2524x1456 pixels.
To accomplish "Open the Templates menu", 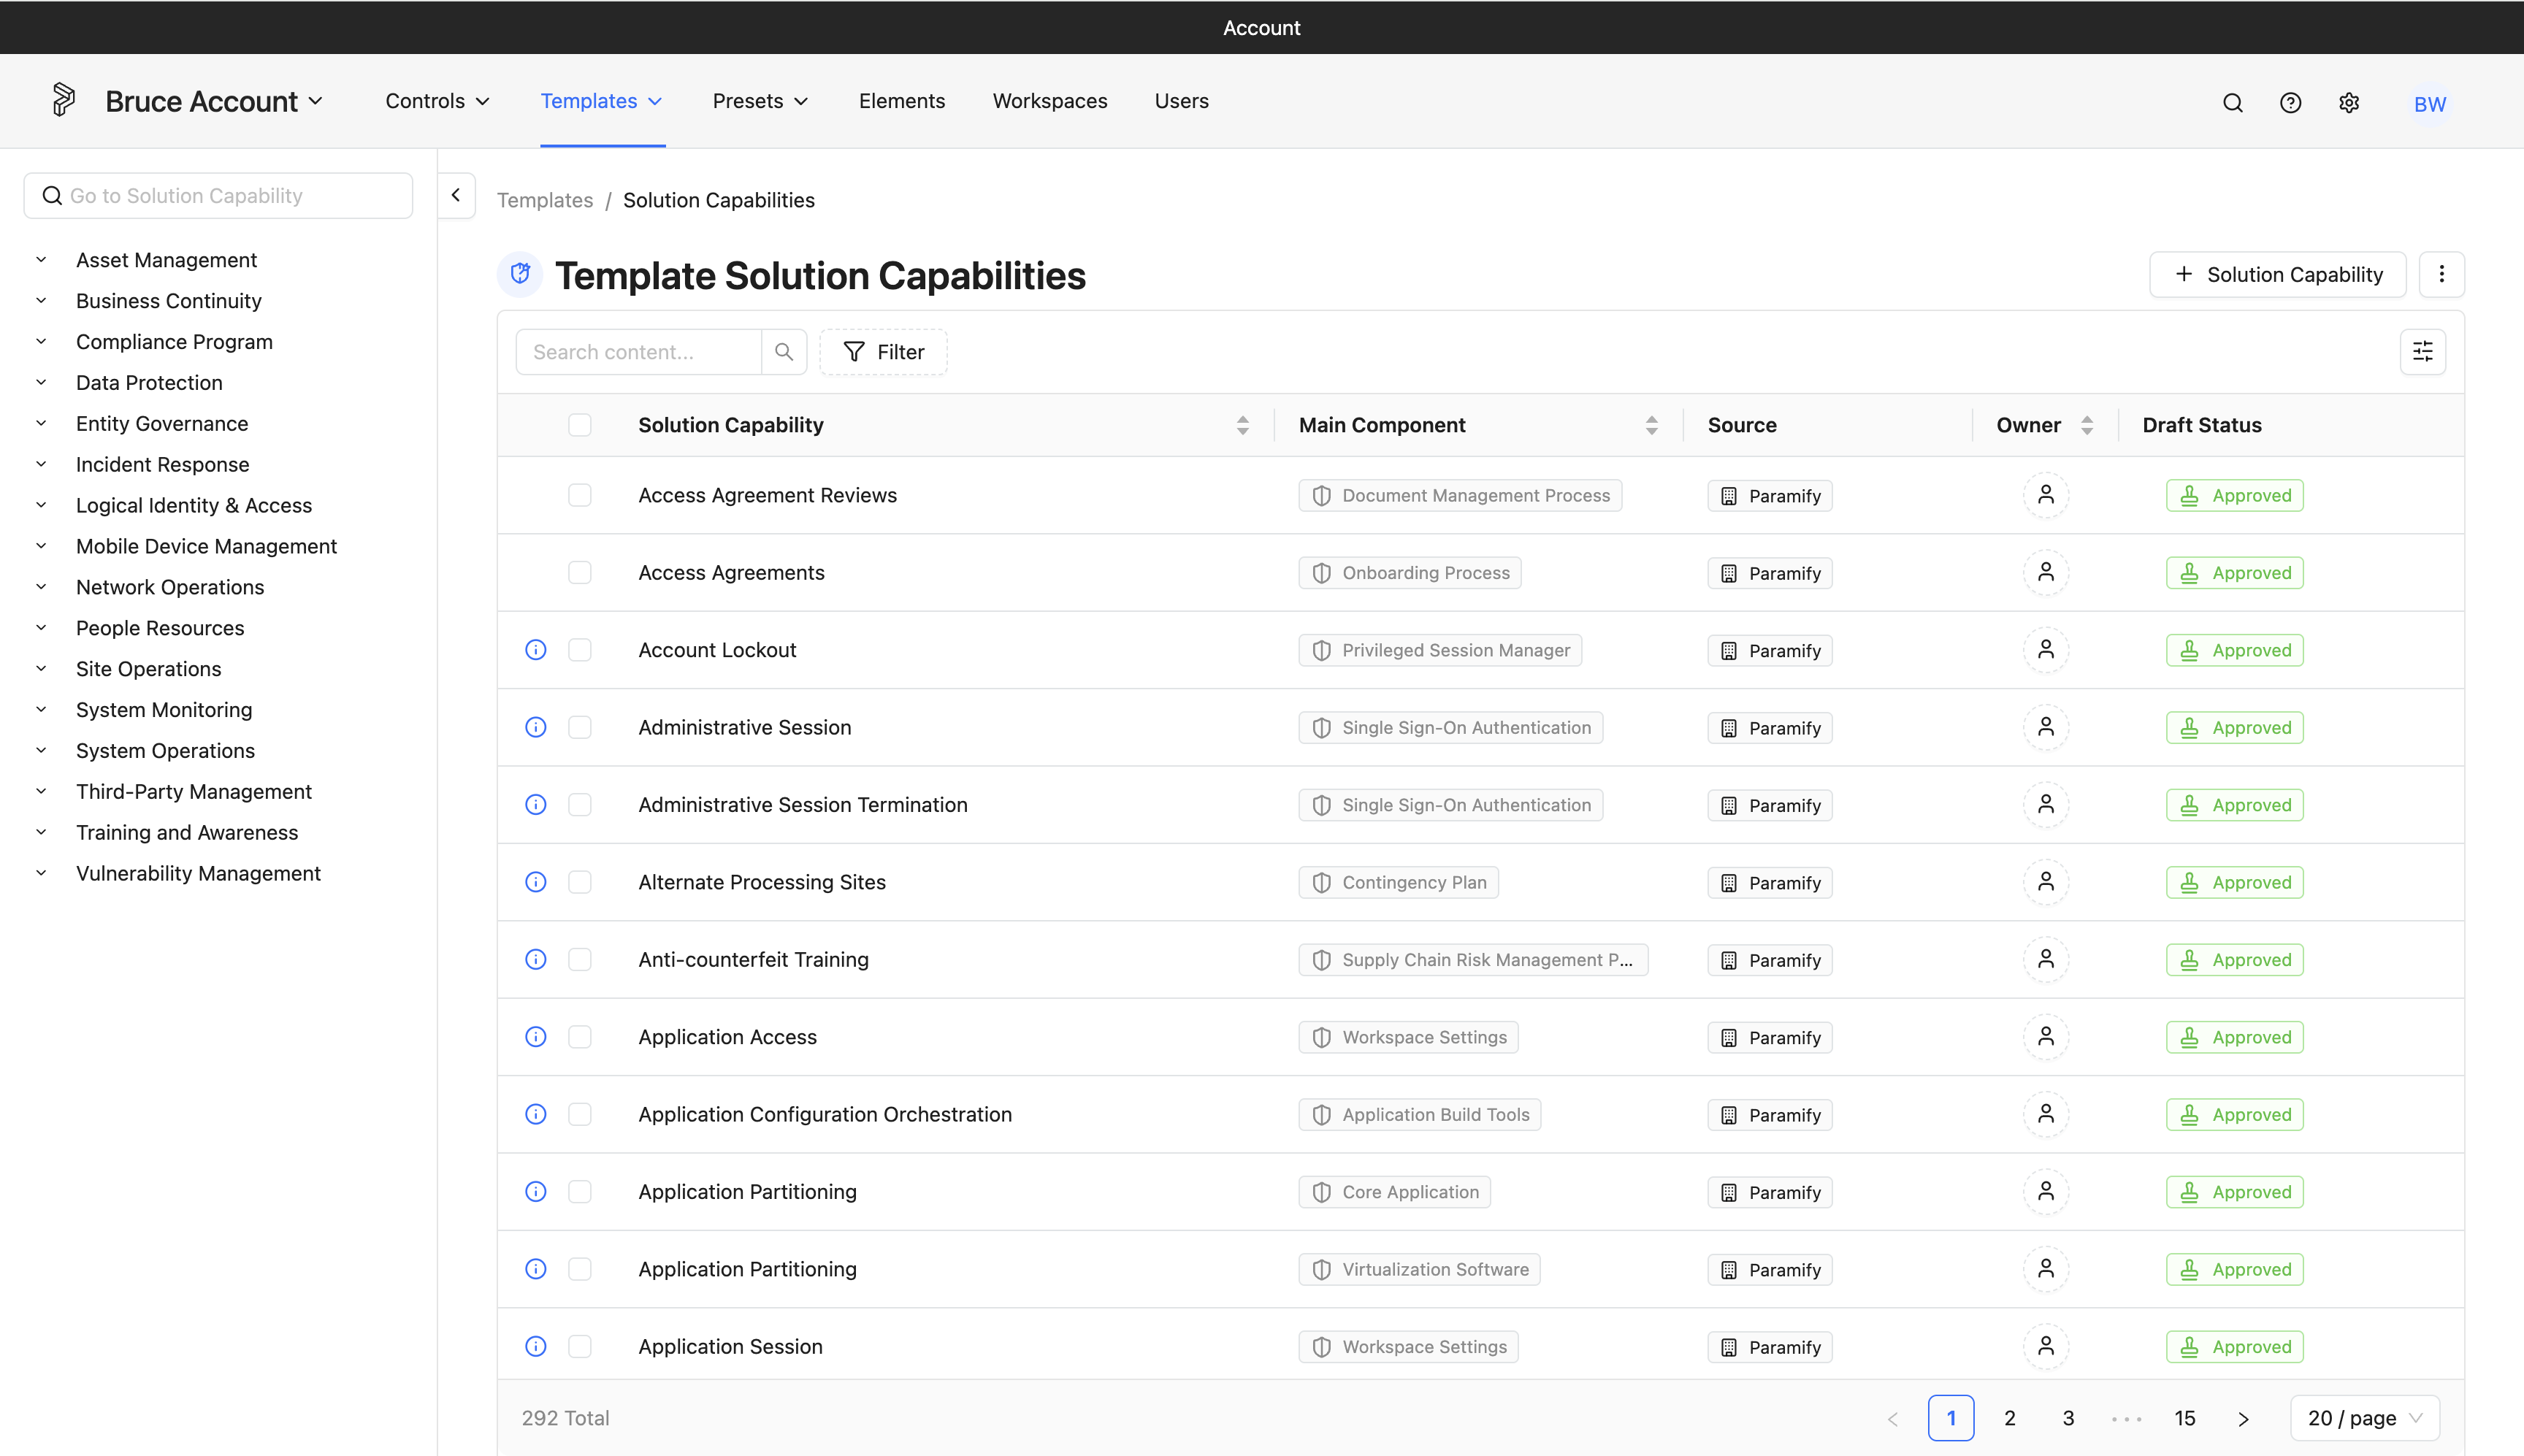I will (x=601, y=101).
